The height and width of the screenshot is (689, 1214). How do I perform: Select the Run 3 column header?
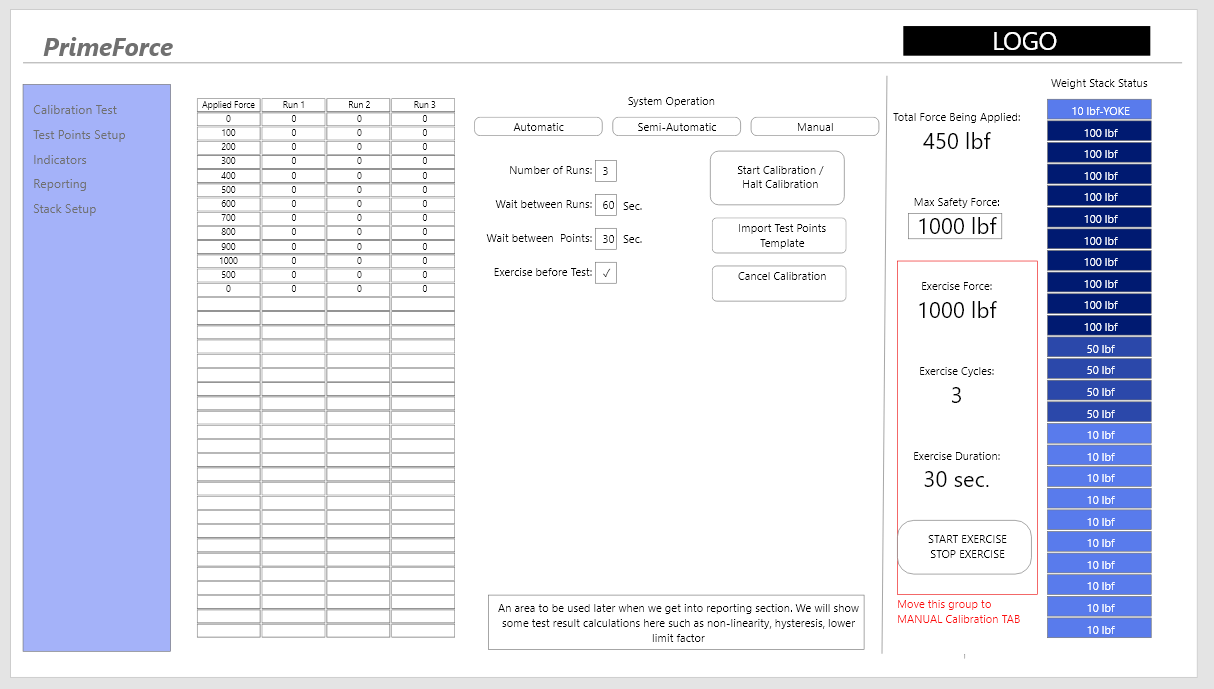click(423, 105)
